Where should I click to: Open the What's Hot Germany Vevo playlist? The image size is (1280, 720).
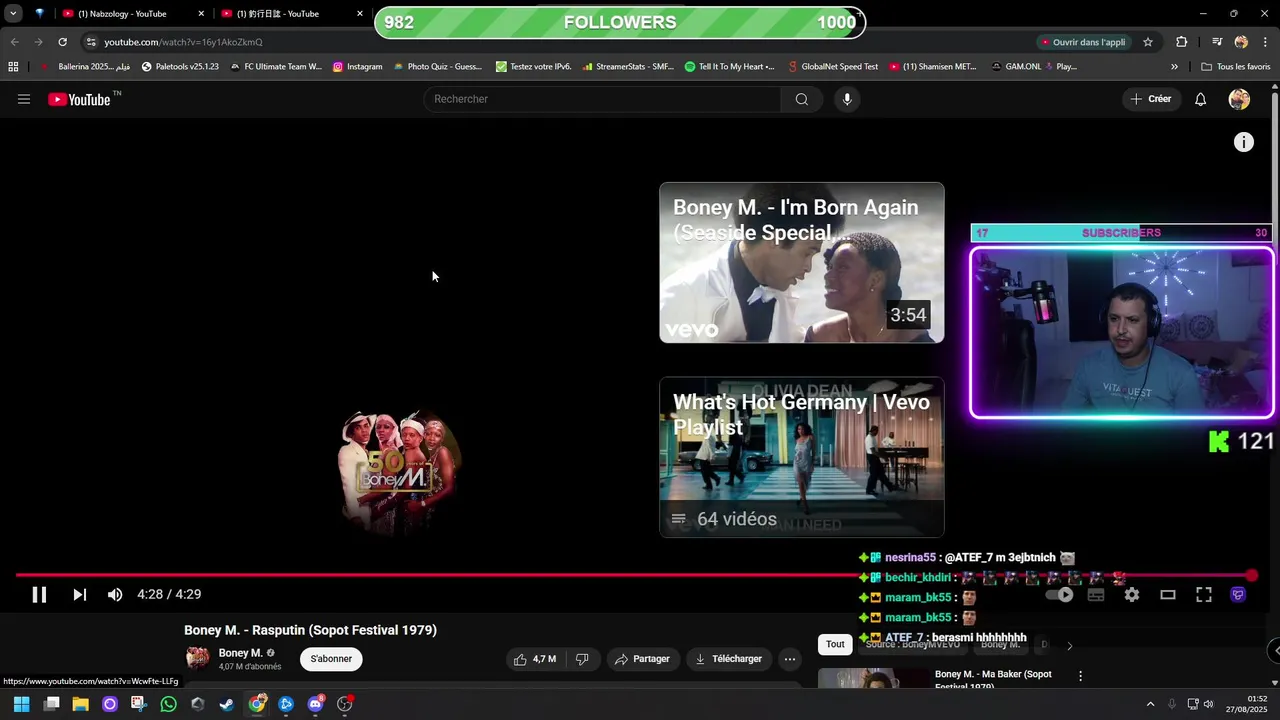point(802,457)
